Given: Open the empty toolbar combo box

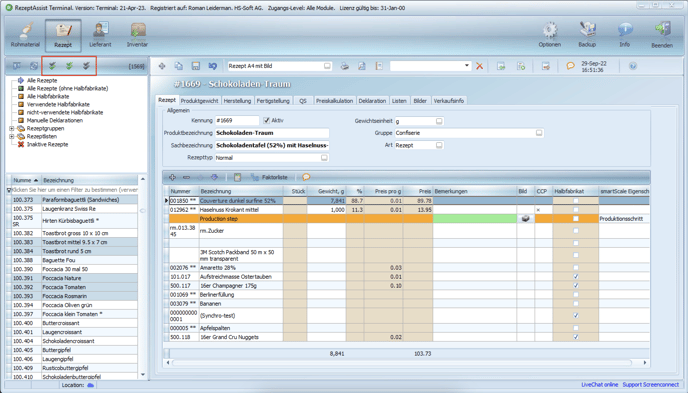Looking at the screenshot, I should coord(466,66).
